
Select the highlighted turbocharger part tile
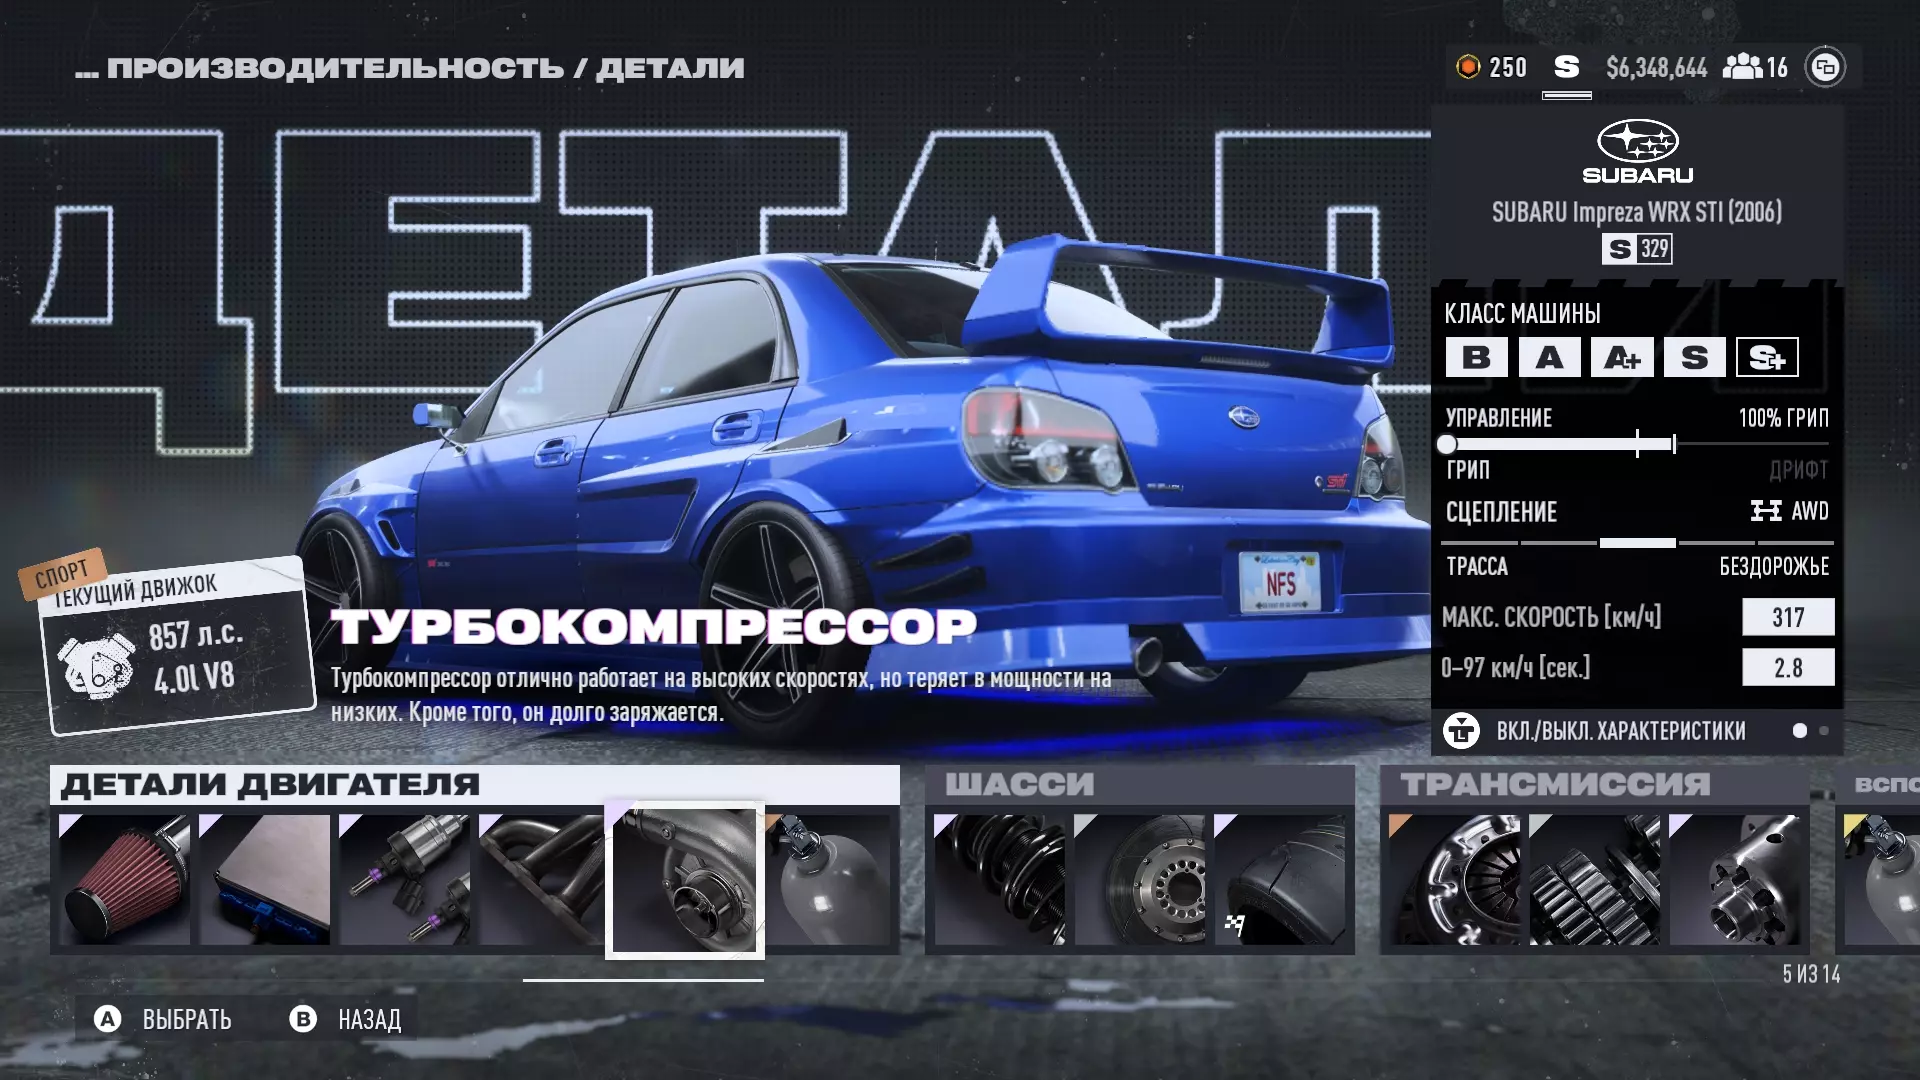(685, 880)
